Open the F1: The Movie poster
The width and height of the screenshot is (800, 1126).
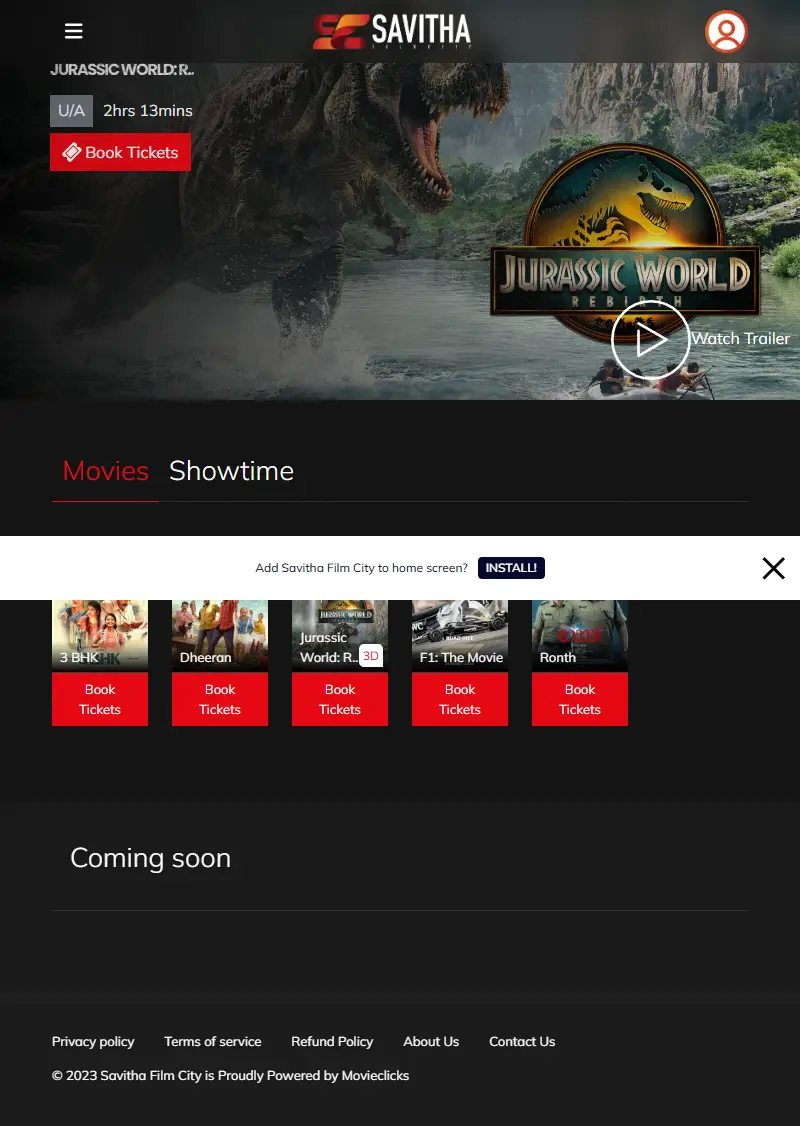point(460,635)
